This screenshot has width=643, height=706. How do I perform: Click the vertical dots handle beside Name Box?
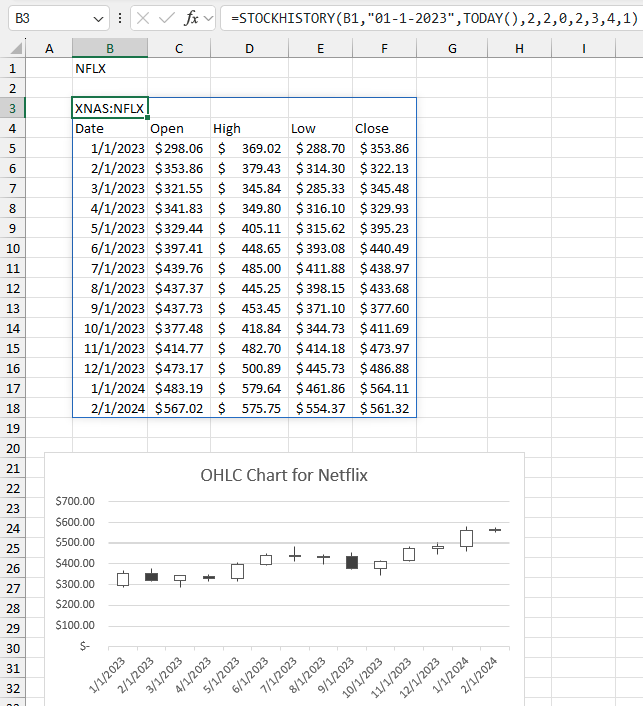(120, 18)
